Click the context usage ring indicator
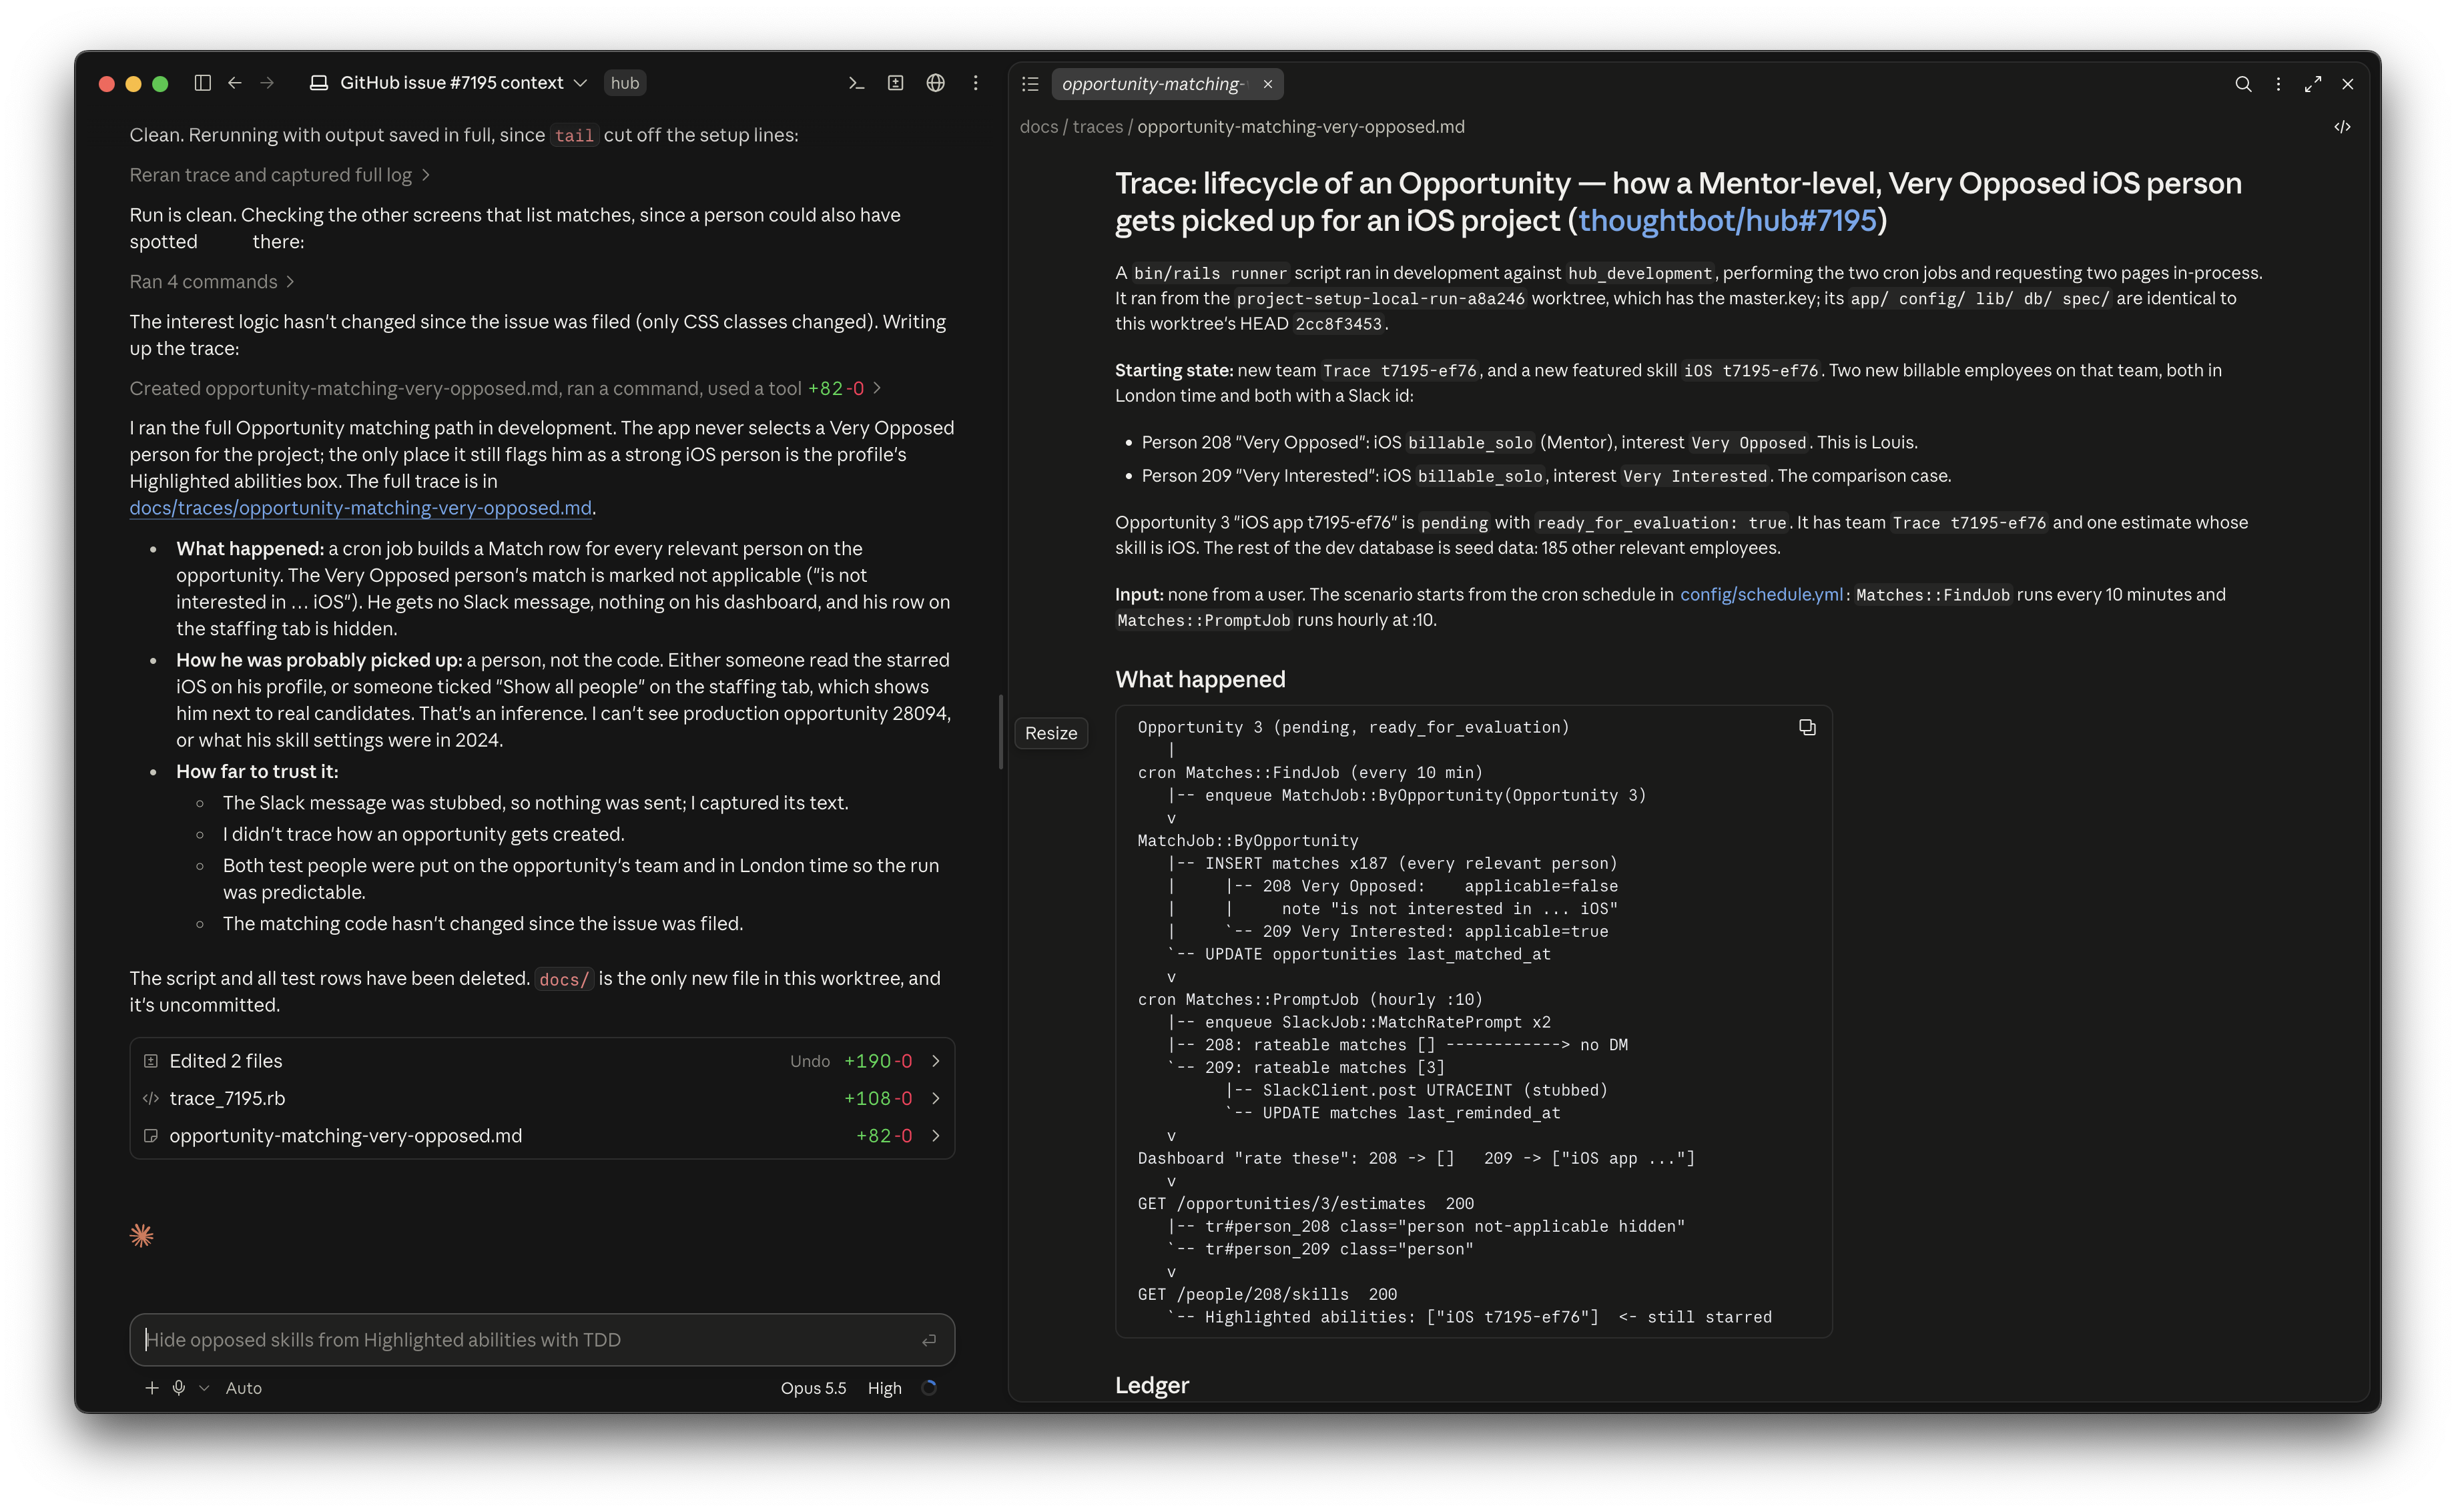This screenshot has height=1512, width=2456. point(929,1388)
